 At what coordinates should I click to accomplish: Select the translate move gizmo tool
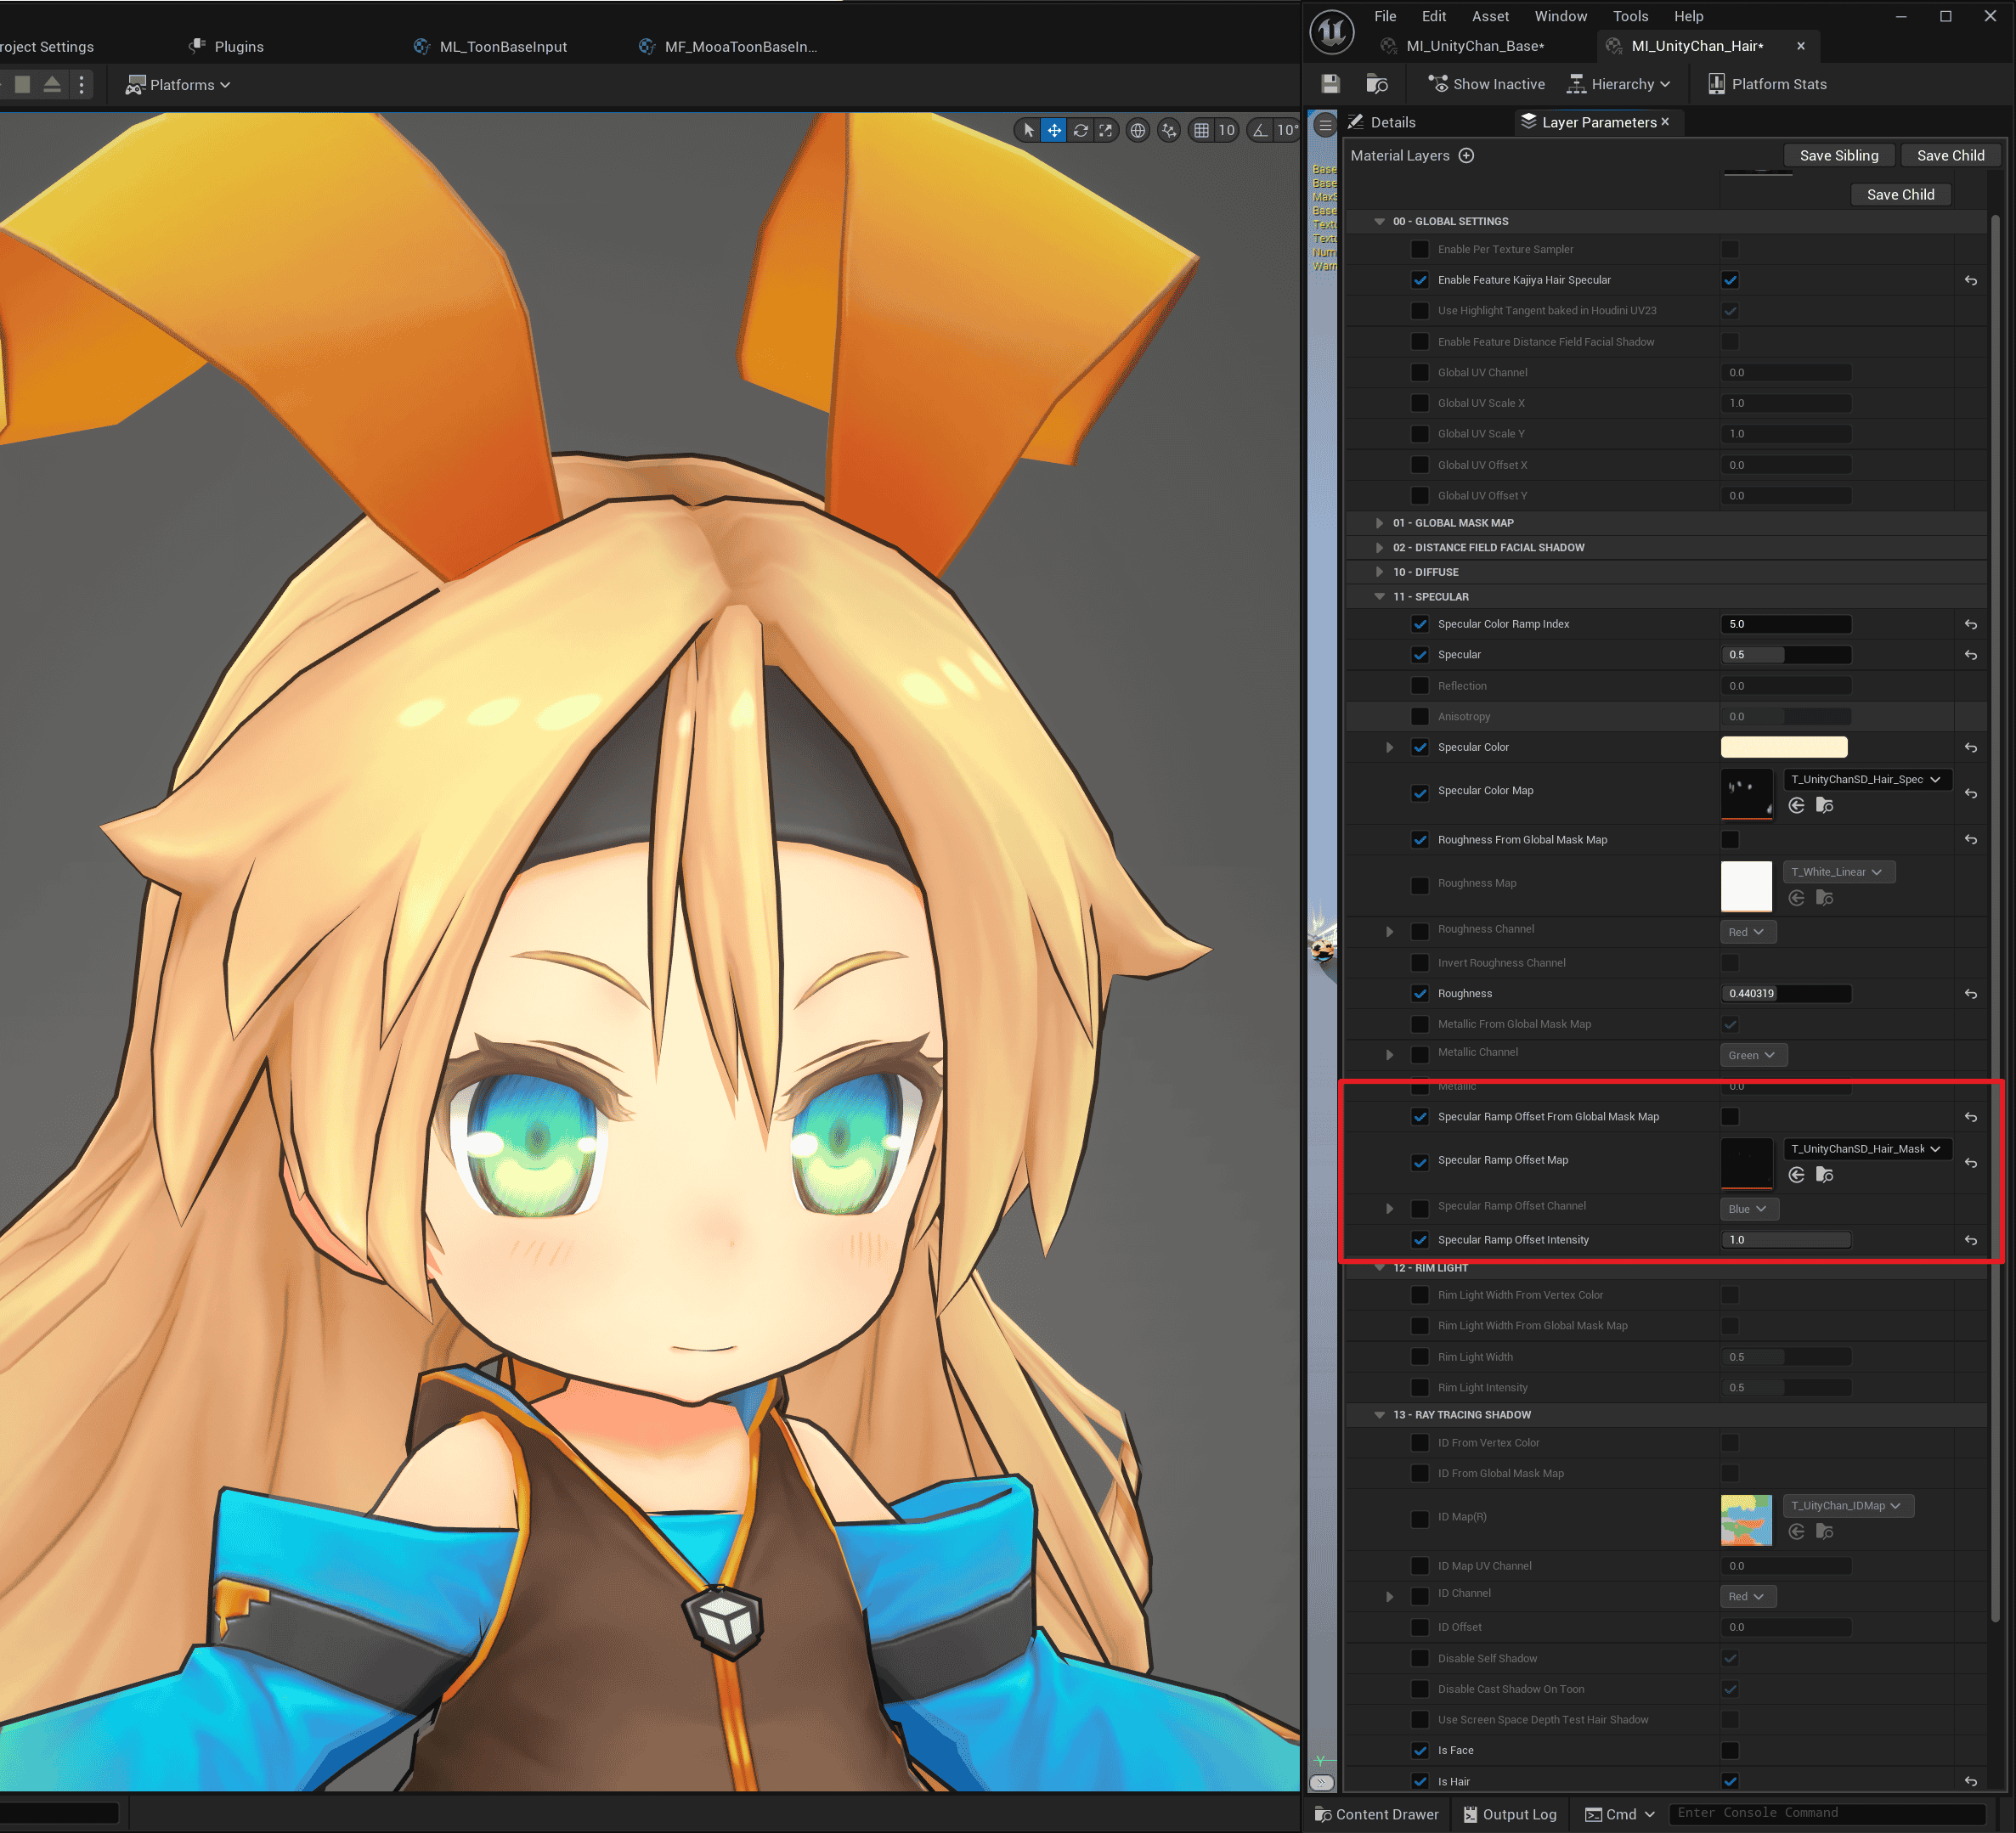click(1054, 130)
